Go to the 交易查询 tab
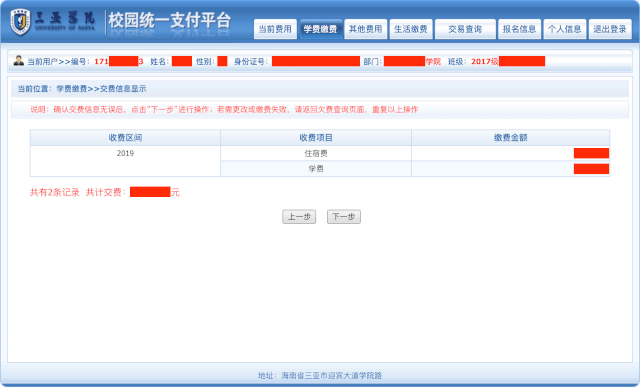 [465, 29]
